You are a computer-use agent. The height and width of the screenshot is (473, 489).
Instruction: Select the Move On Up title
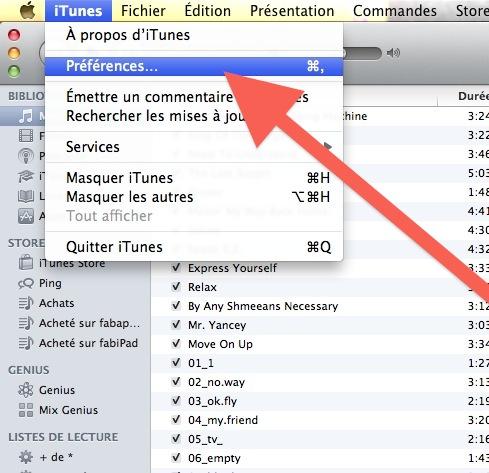pos(220,344)
